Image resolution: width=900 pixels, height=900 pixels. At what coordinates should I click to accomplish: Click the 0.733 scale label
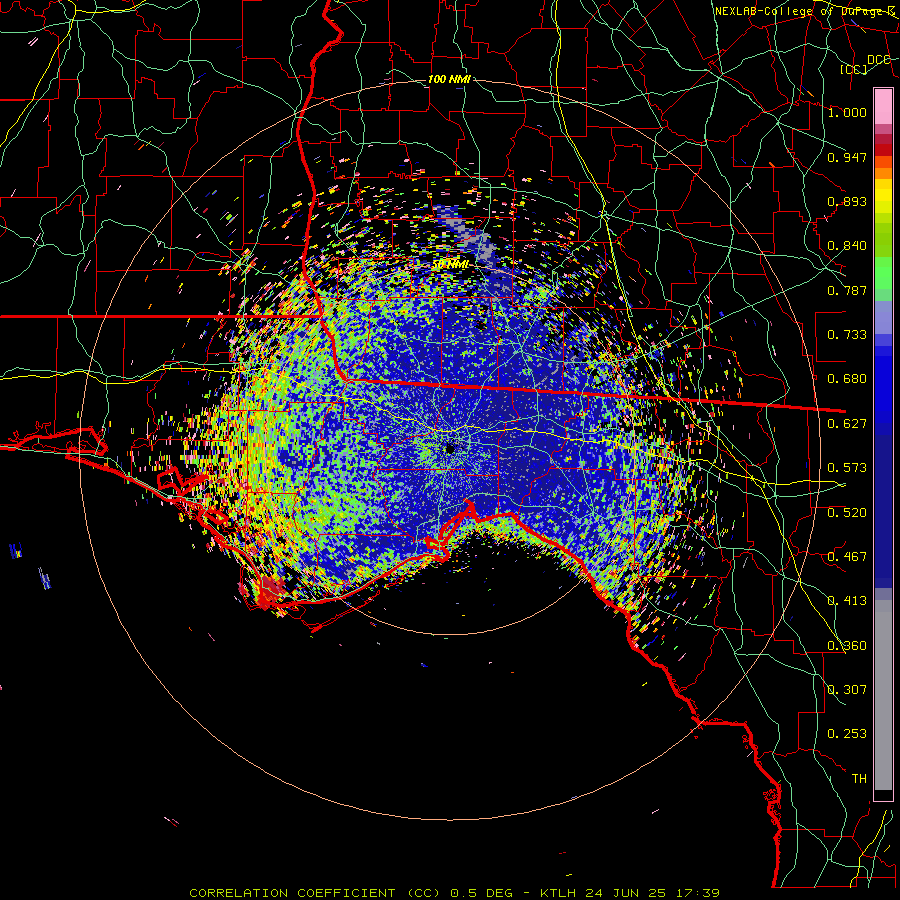(x=847, y=335)
